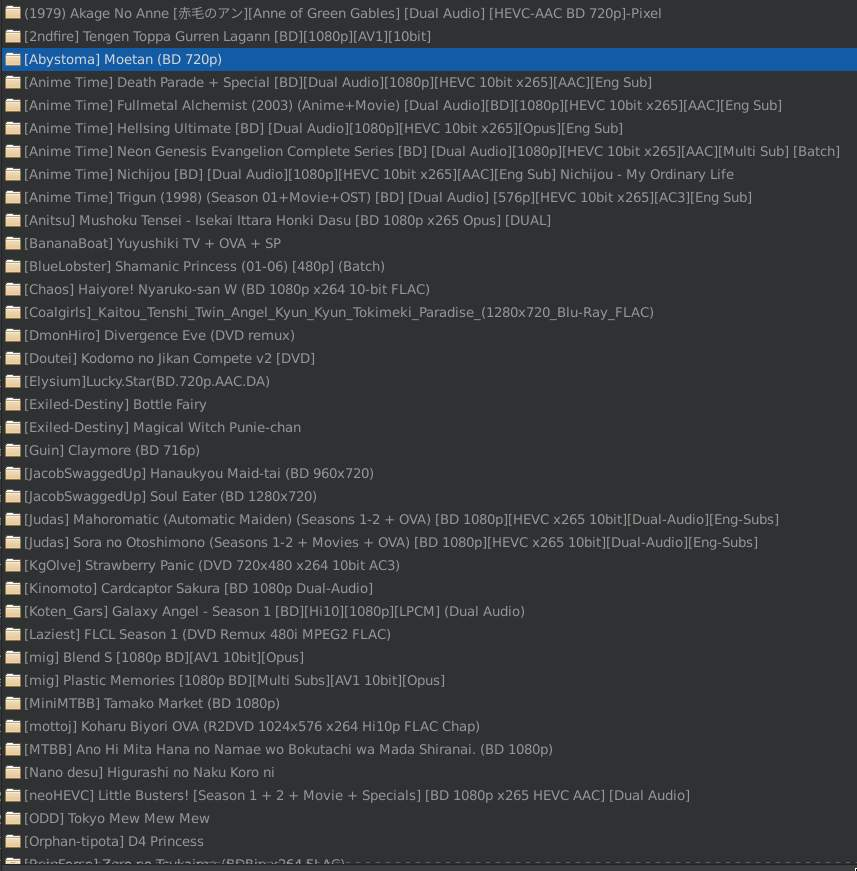Click the Elysium Lucky.Star folder icon
This screenshot has width=857, height=871.
(13, 381)
